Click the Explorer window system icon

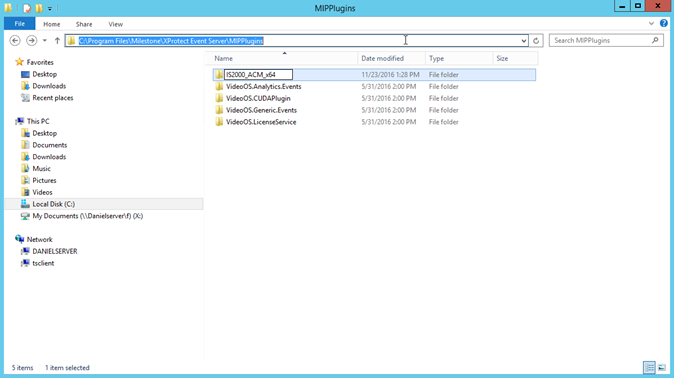point(8,8)
